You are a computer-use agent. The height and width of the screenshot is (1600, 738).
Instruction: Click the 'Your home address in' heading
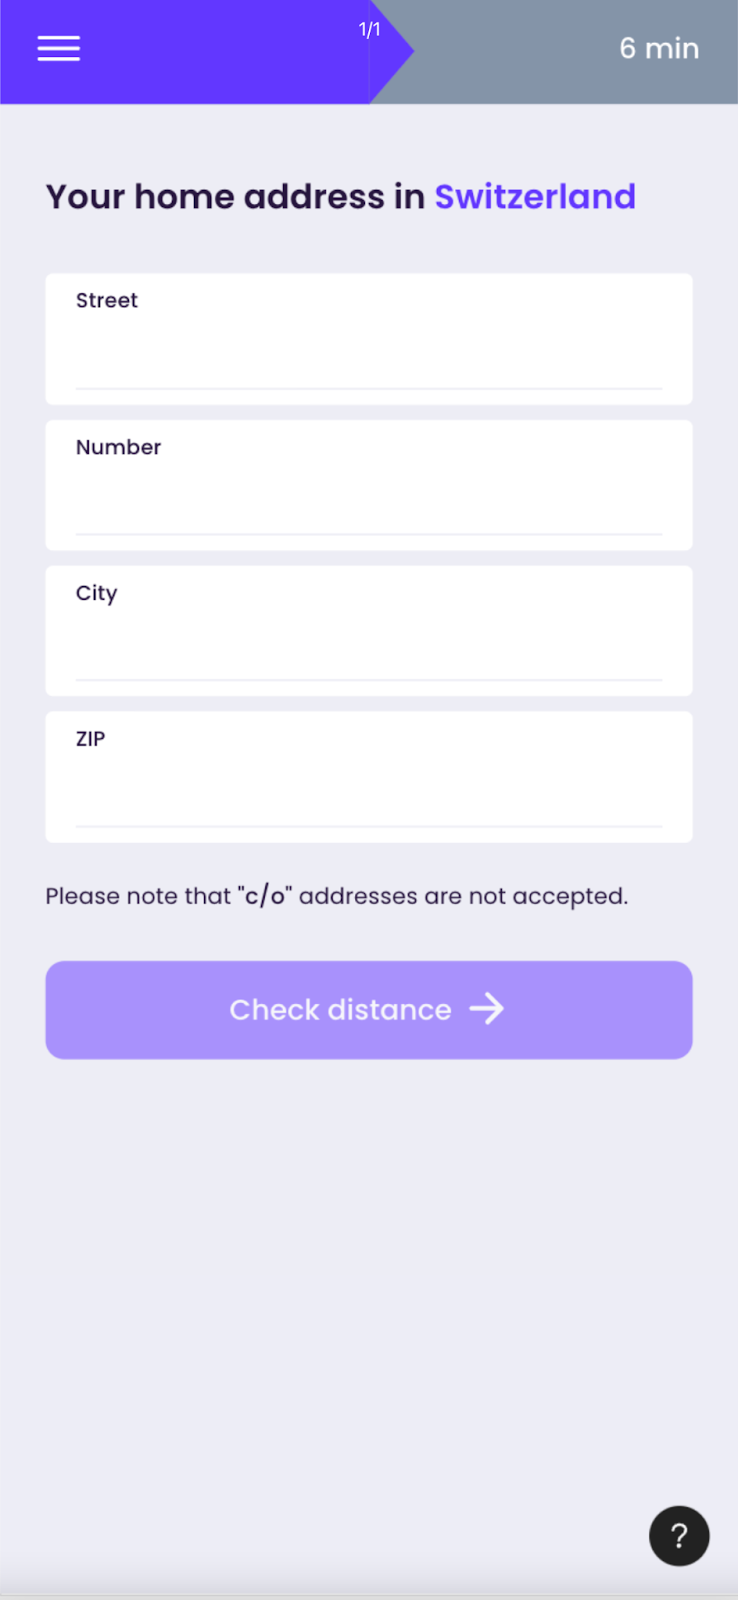coord(235,197)
